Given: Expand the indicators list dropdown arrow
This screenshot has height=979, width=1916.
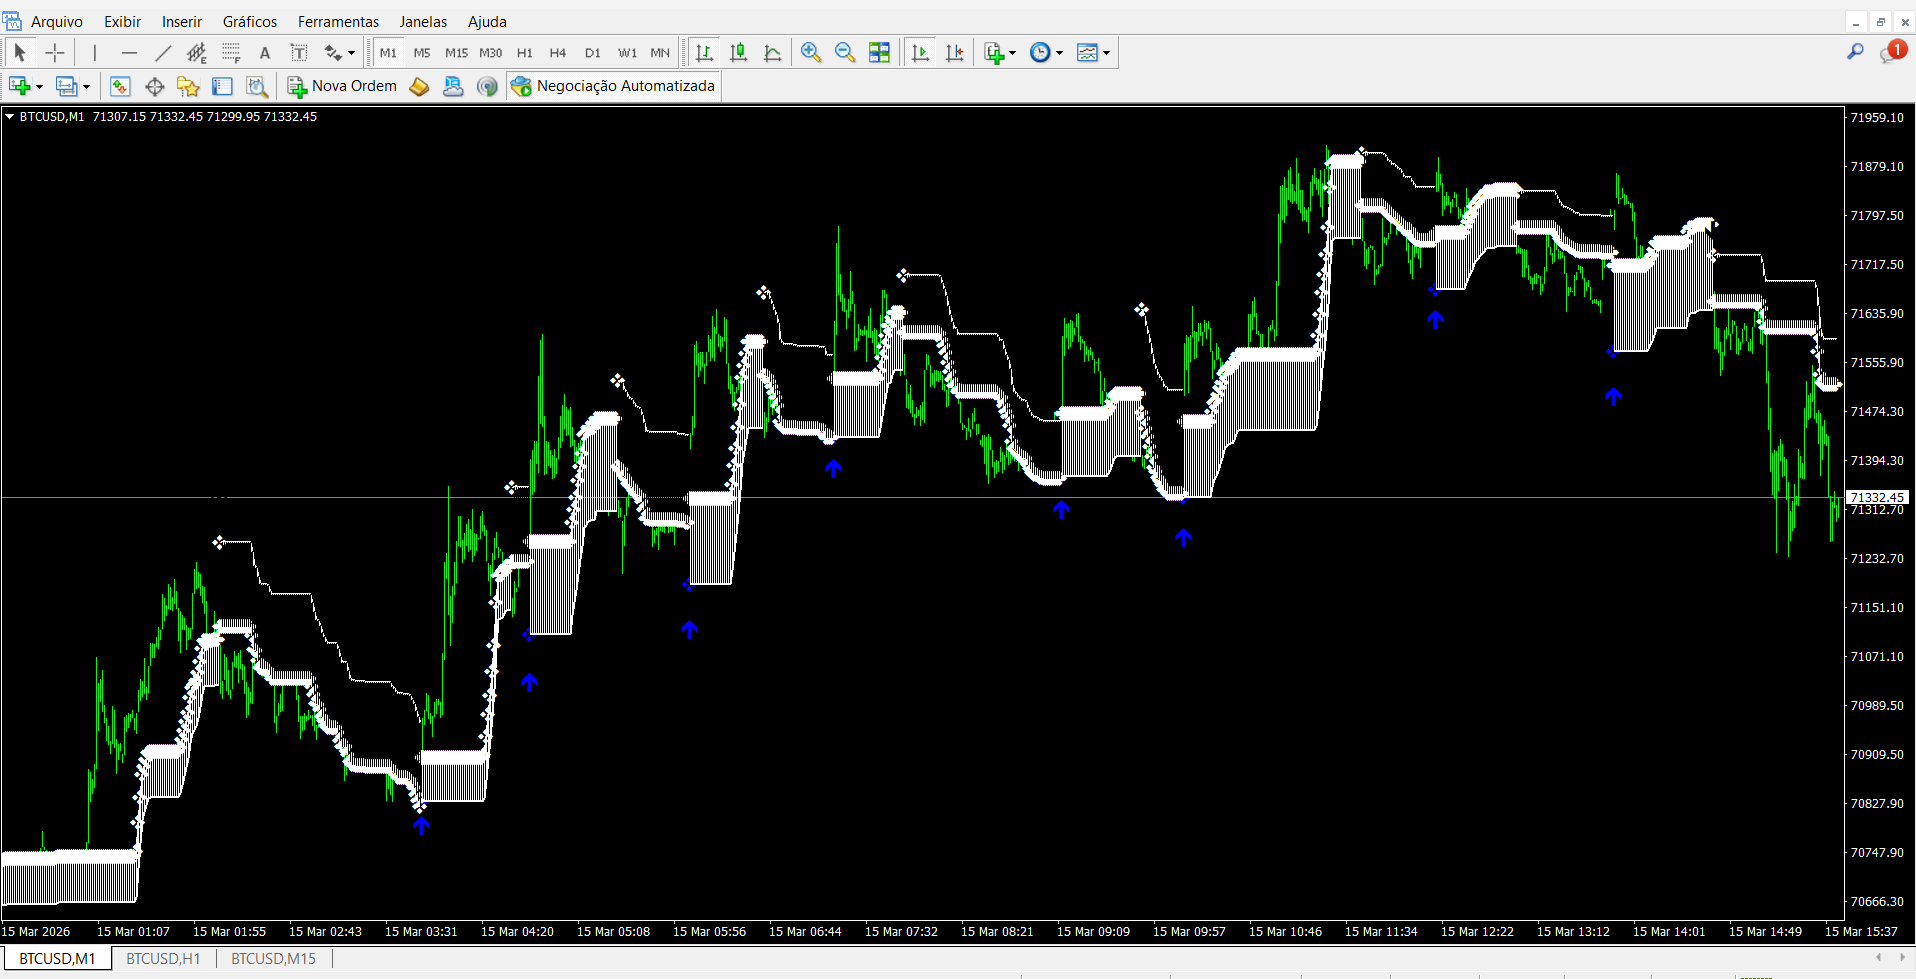Looking at the screenshot, I should [1013, 54].
